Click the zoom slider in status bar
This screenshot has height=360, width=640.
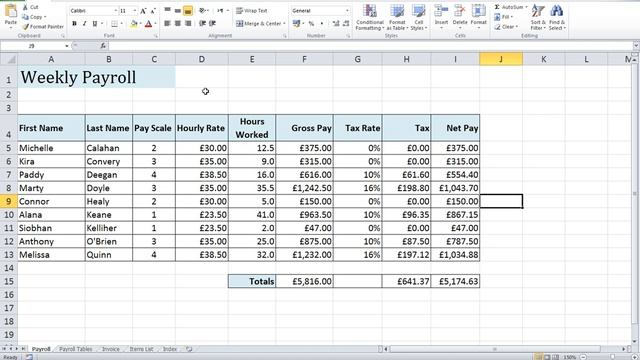click(x=612, y=357)
